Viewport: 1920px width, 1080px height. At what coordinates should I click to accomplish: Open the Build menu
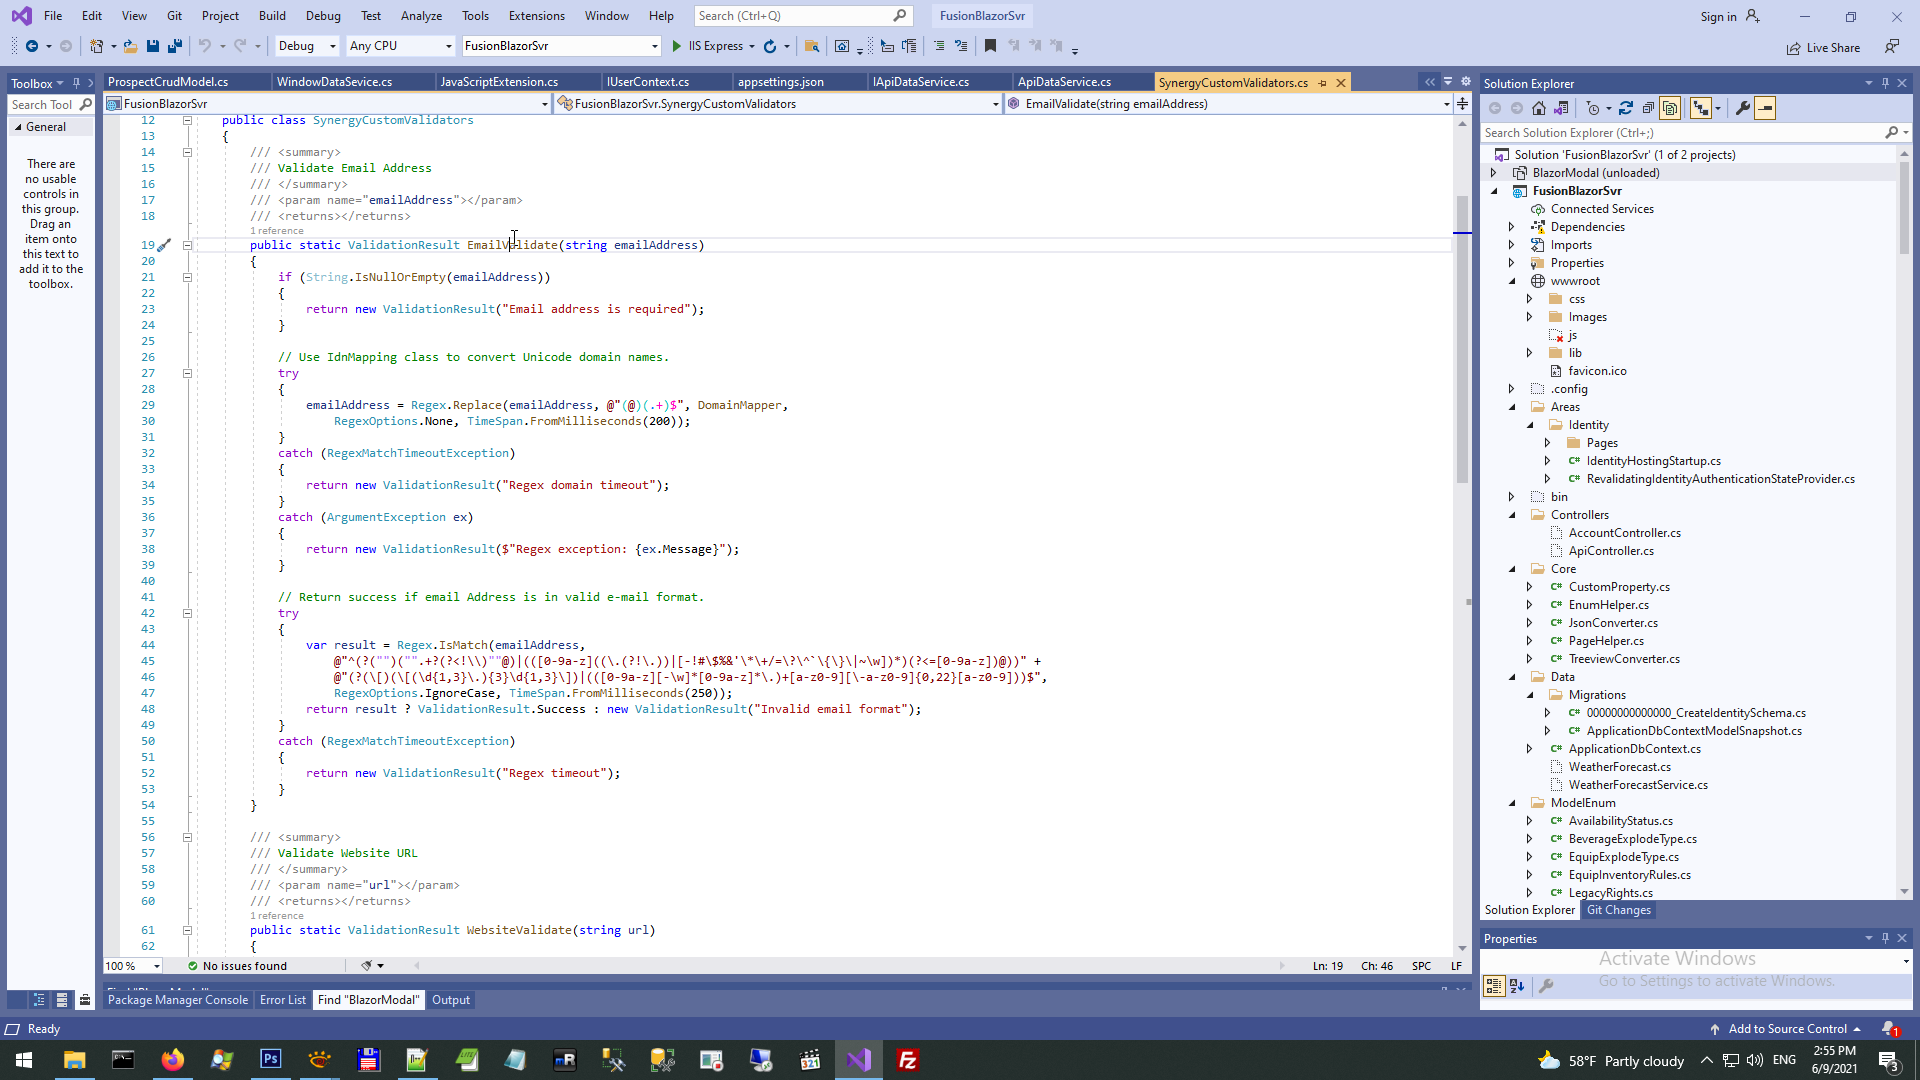click(x=272, y=16)
